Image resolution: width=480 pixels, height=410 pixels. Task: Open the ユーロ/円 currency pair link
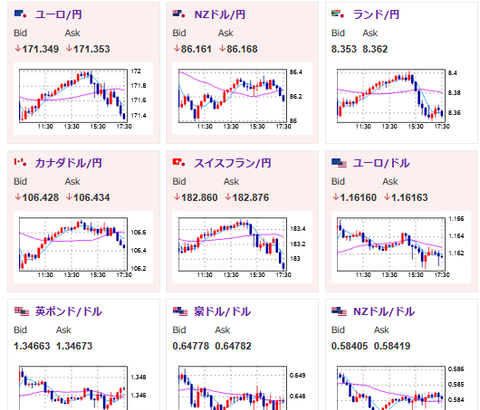[58, 15]
